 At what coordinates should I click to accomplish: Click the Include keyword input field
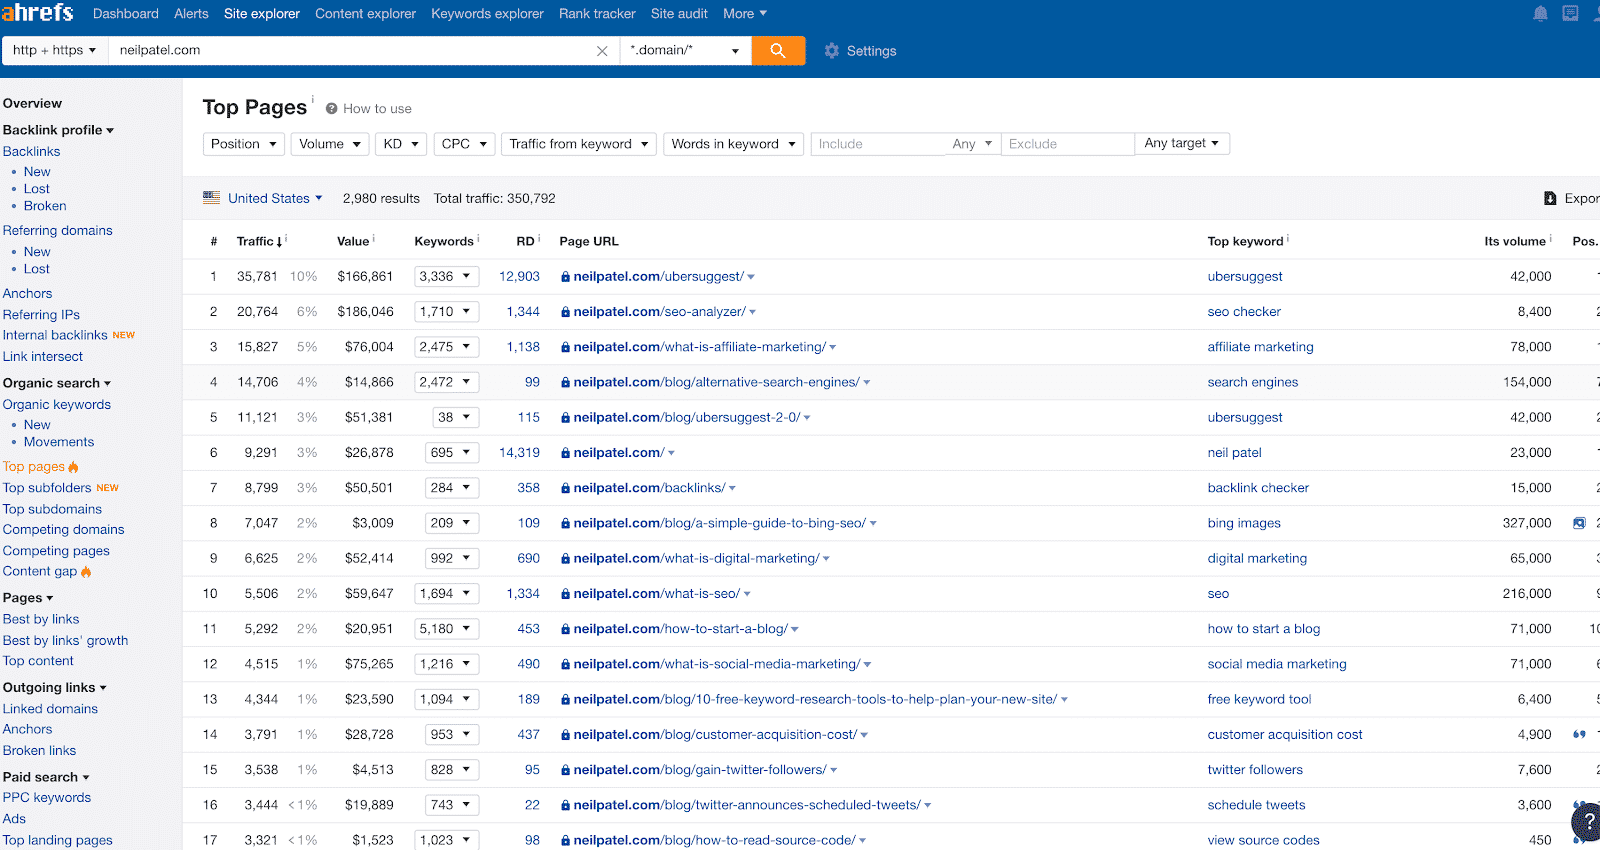(876, 144)
